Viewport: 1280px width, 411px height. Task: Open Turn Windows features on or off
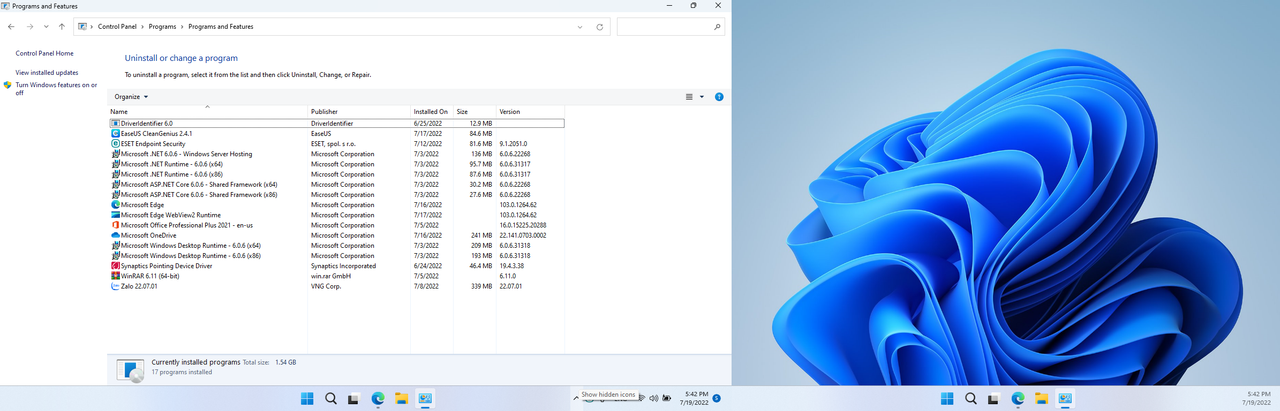pyautogui.click(x=56, y=89)
